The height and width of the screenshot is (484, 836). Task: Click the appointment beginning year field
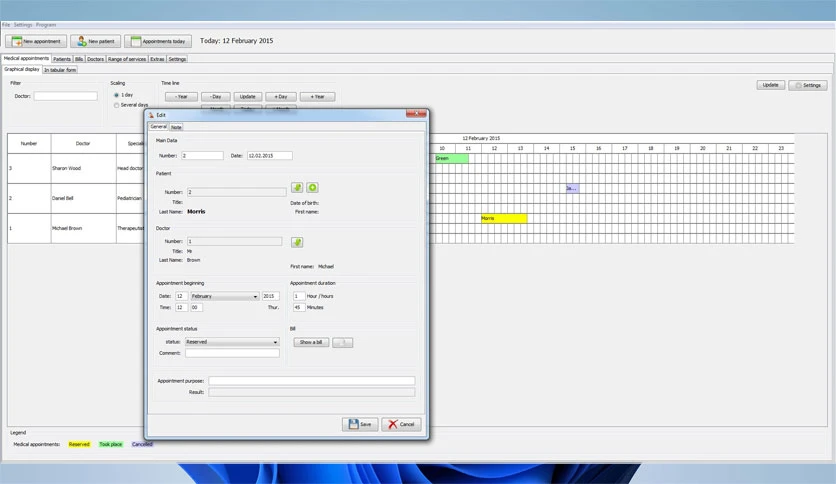(270, 296)
